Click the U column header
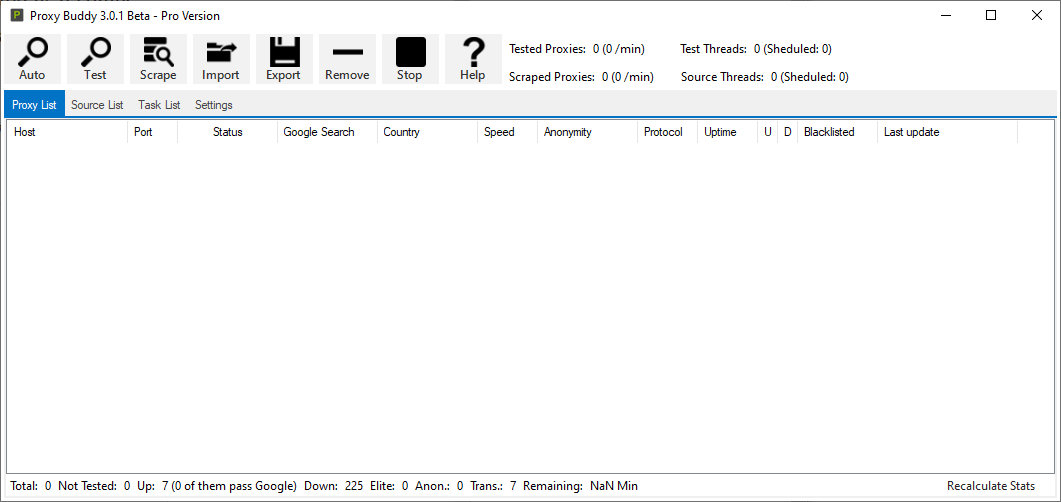The width and height of the screenshot is (1061, 502). tap(767, 132)
